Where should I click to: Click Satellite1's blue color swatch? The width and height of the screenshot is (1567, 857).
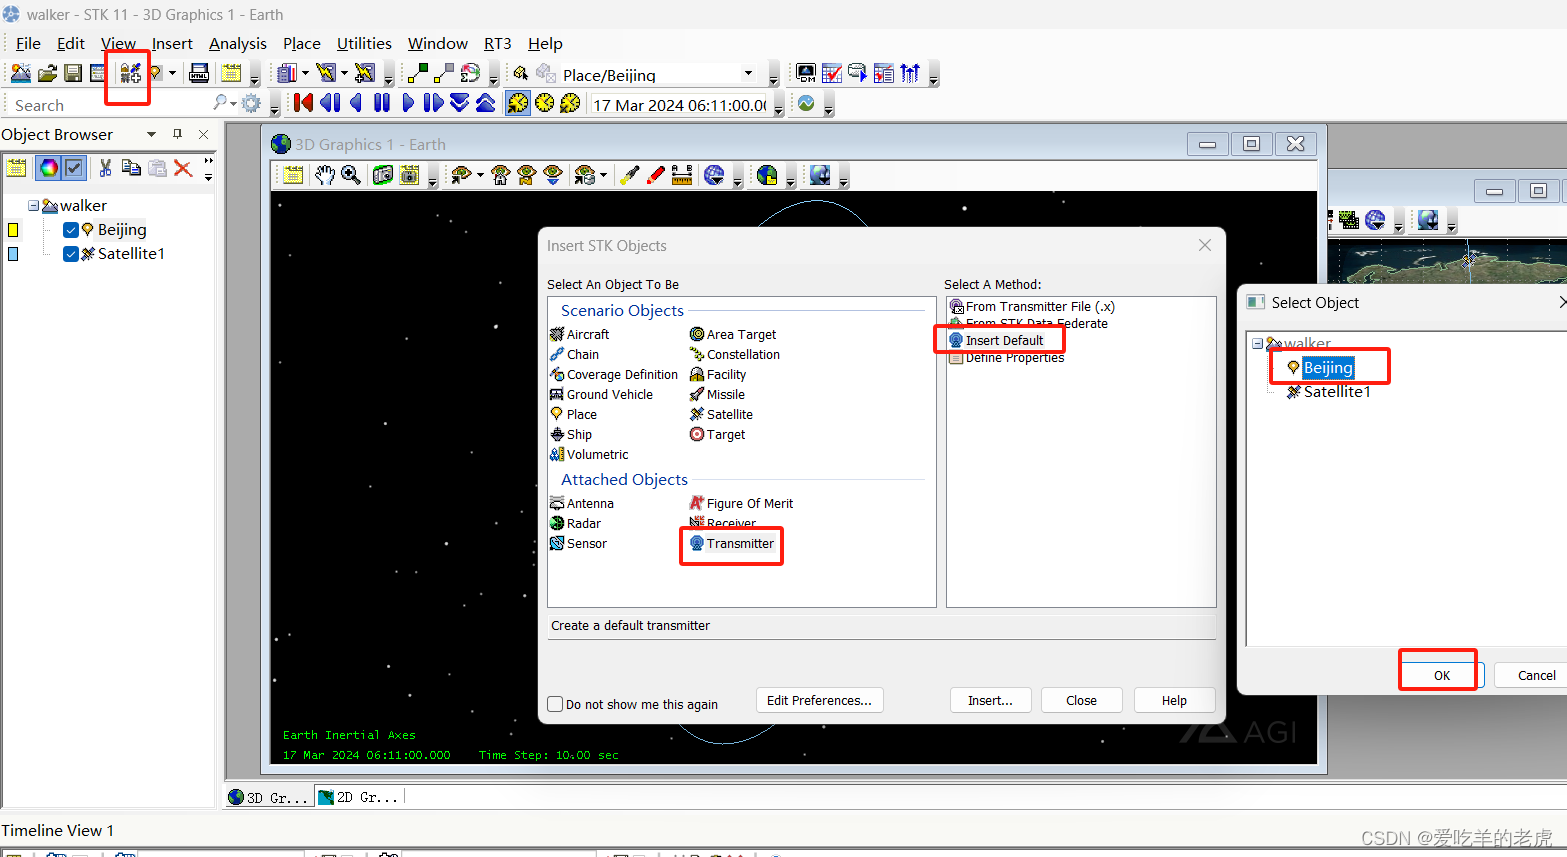(x=13, y=254)
